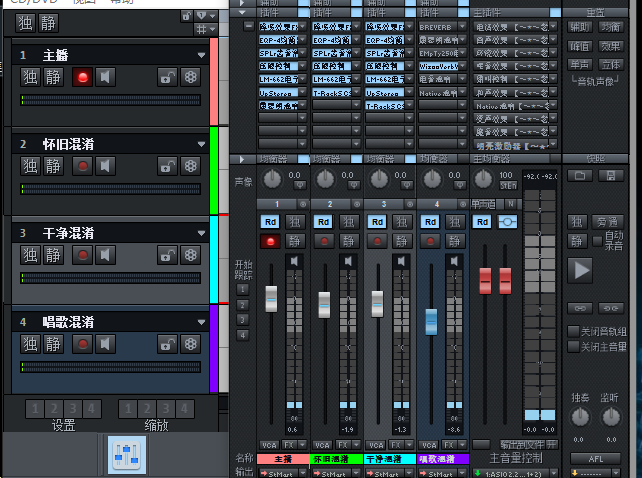
Task: Solo mixer channel 3 with 独 button
Action: click(401, 222)
